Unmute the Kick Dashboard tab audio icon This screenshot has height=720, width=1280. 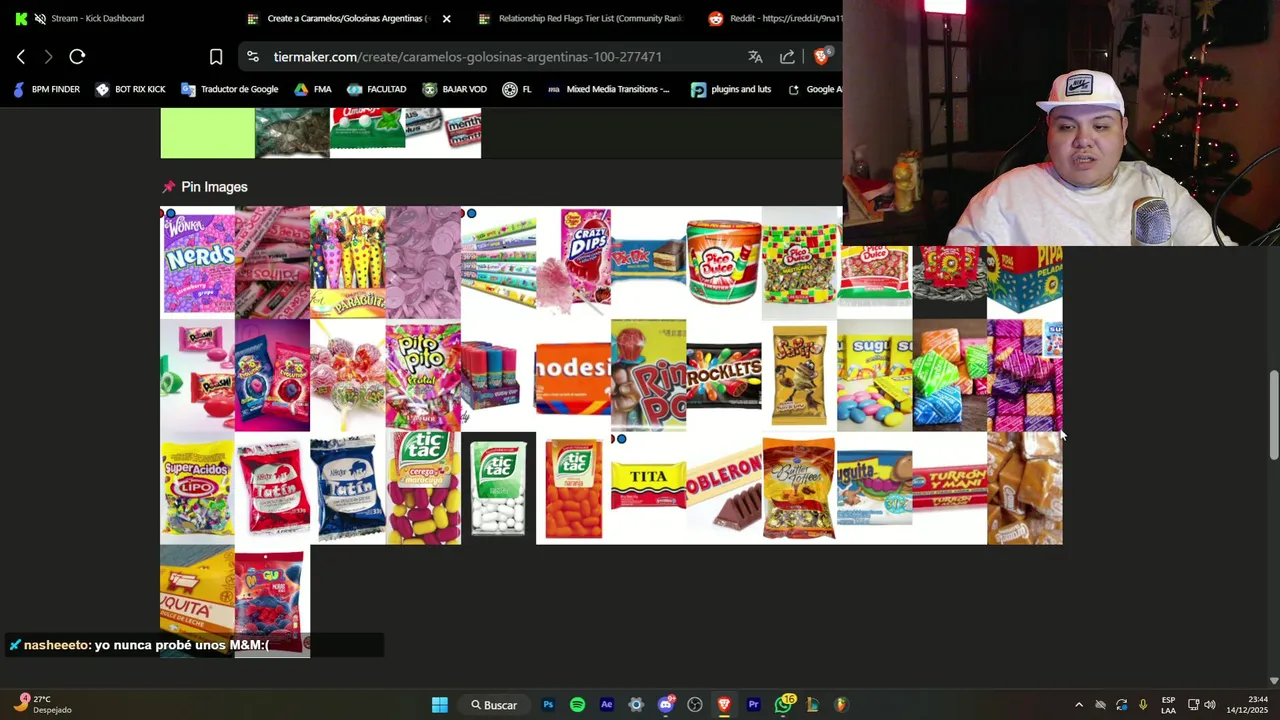point(40,18)
